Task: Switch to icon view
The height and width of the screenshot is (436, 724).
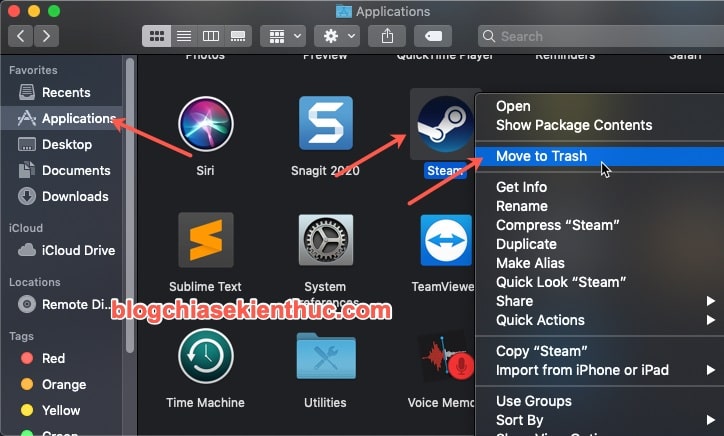Action: (157, 36)
